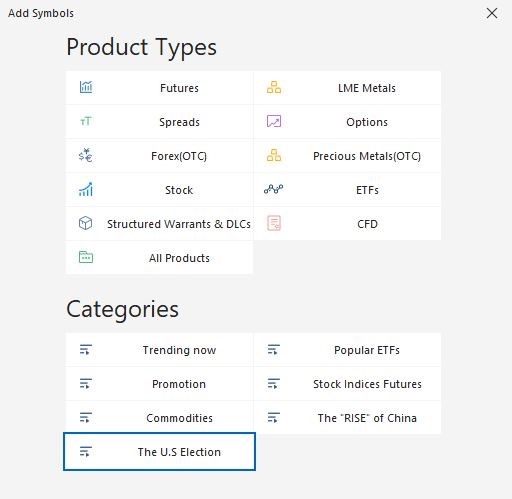Choose Stock Indices Futures category
This screenshot has width=512, height=499.
(347, 384)
